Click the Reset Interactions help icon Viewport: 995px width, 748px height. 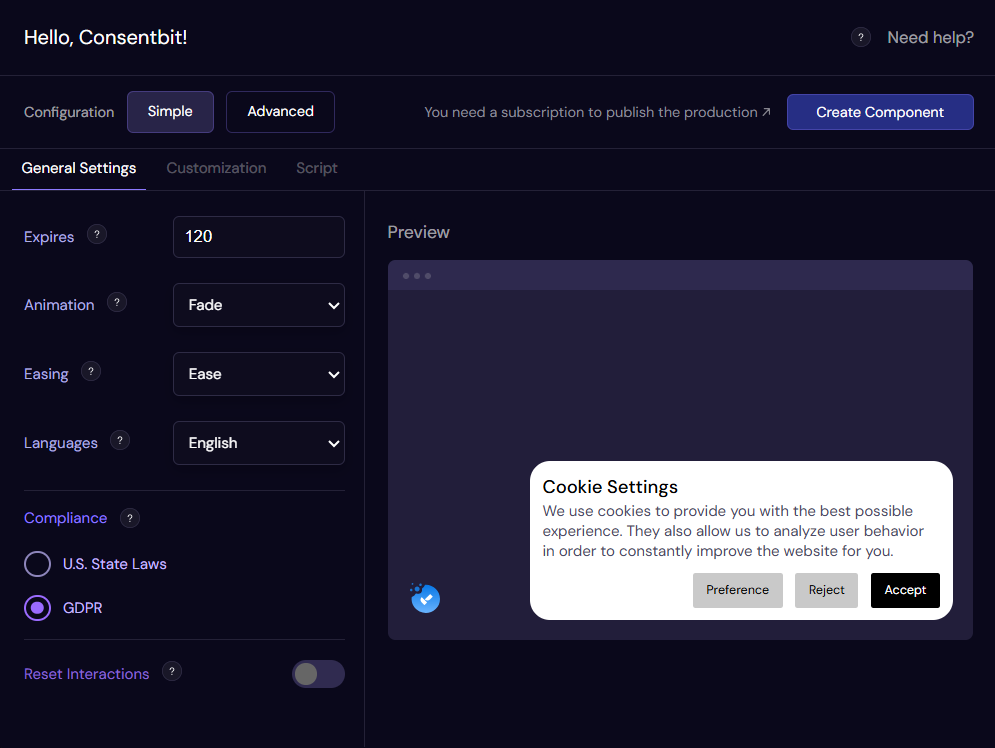tap(172, 671)
